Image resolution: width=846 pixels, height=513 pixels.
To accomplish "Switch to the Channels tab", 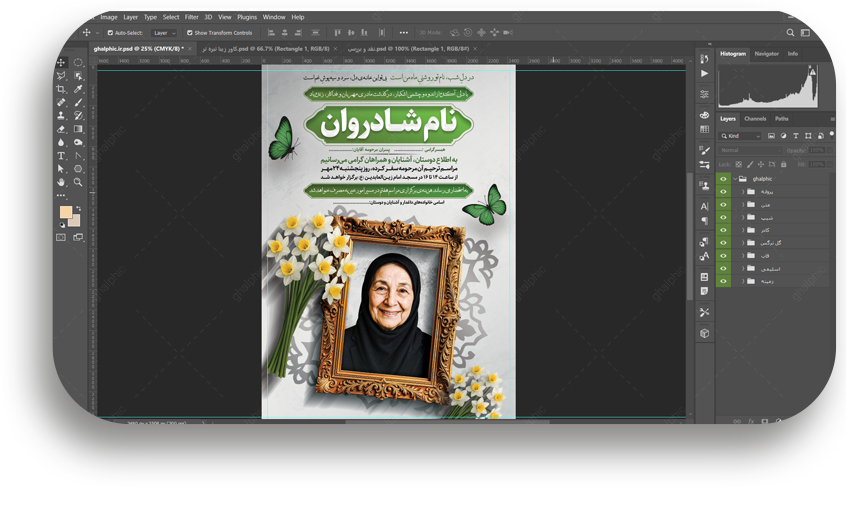I will 755,119.
